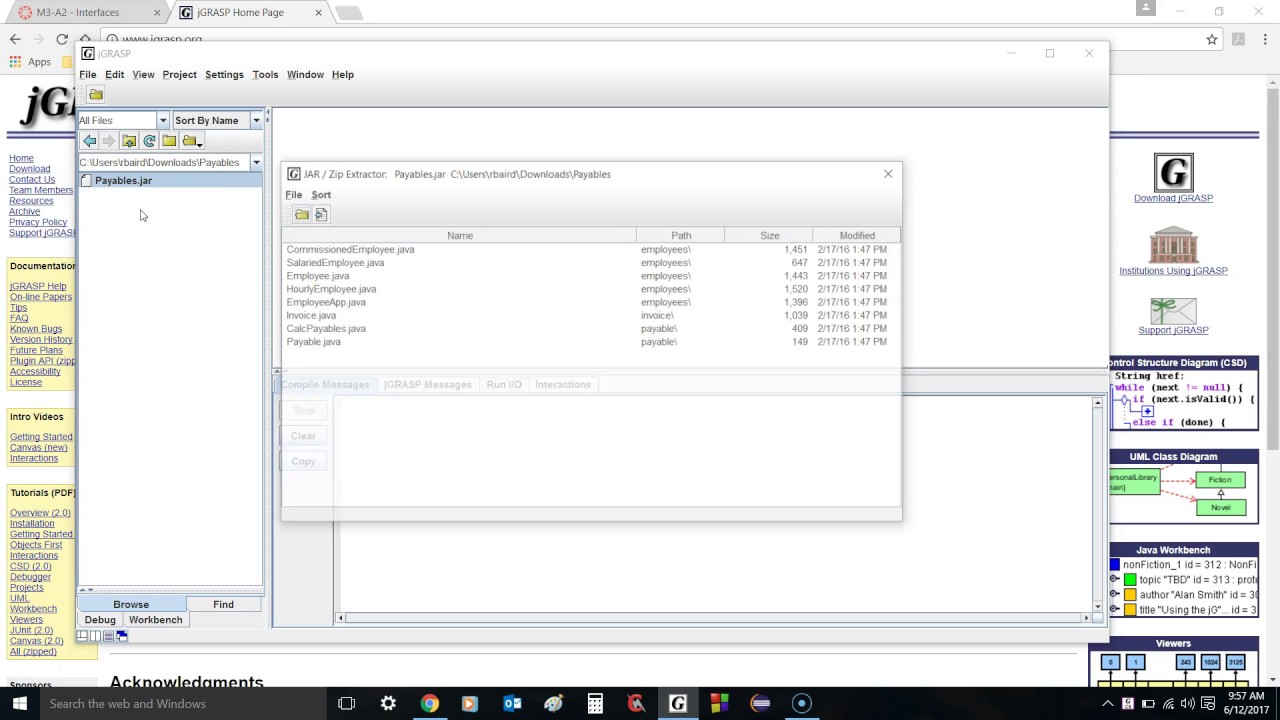Click the back arrow in the file browser

89,141
